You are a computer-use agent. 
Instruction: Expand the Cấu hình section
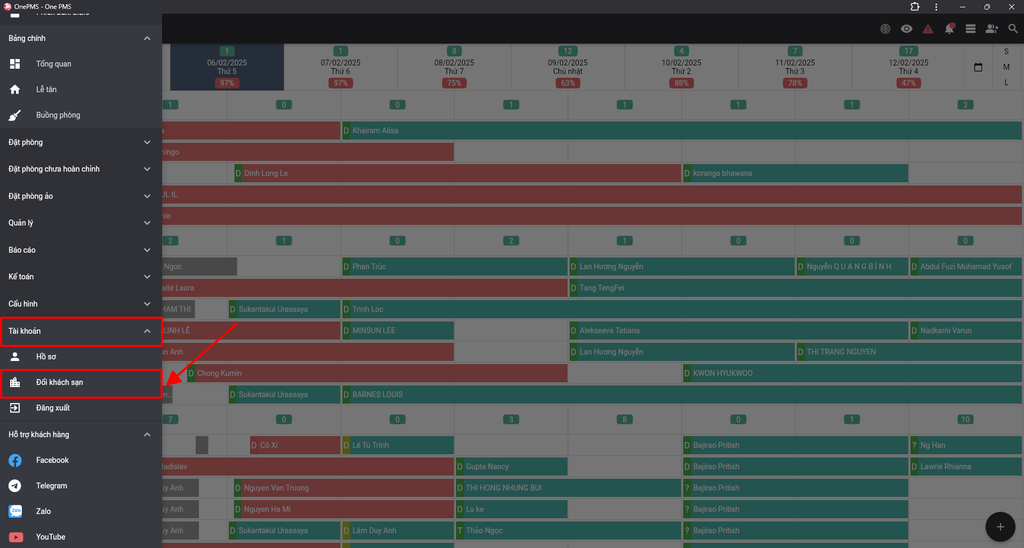pos(81,304)
